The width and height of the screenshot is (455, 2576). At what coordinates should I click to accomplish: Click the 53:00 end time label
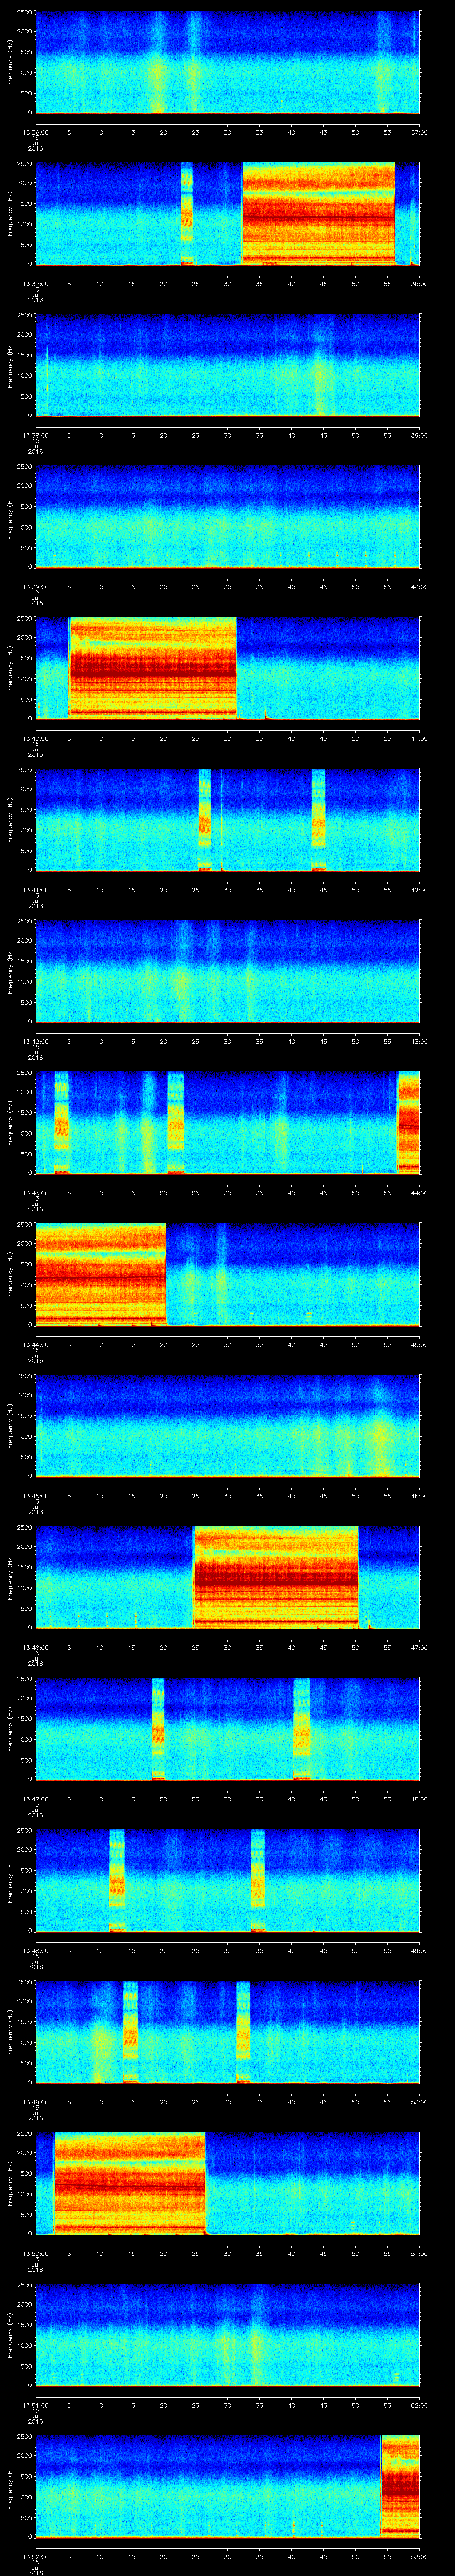click(x=419, y=2557)
